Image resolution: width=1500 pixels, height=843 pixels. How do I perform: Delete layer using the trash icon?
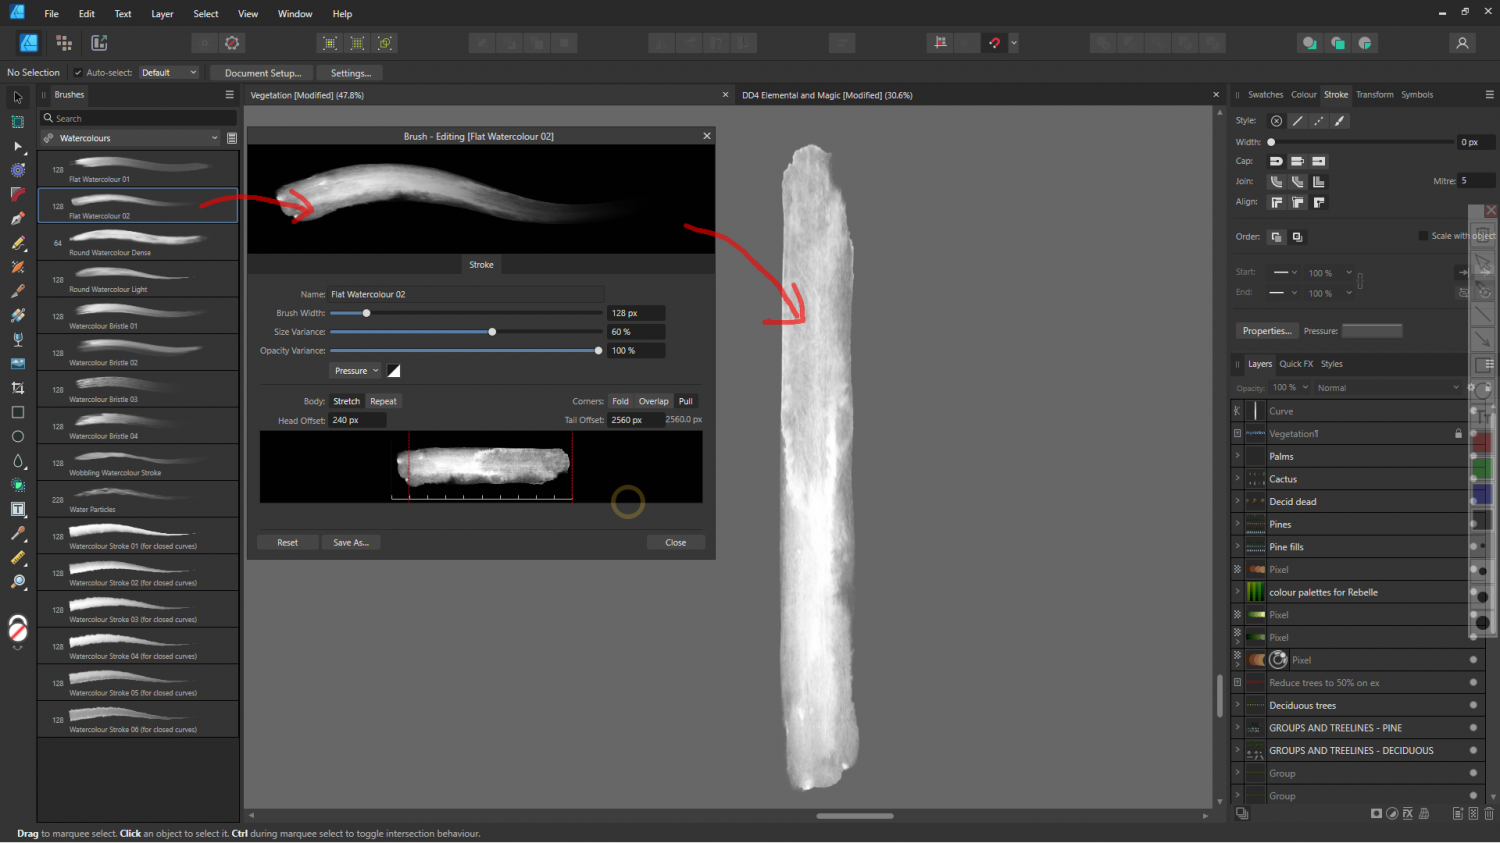(x=1489, y=814)
